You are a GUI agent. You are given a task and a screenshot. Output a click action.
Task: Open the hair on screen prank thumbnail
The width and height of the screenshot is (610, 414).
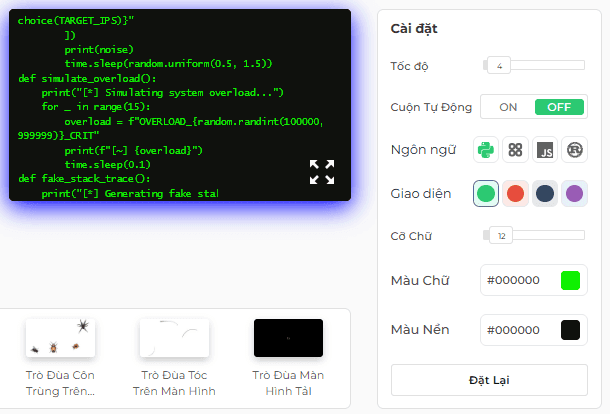174,338
